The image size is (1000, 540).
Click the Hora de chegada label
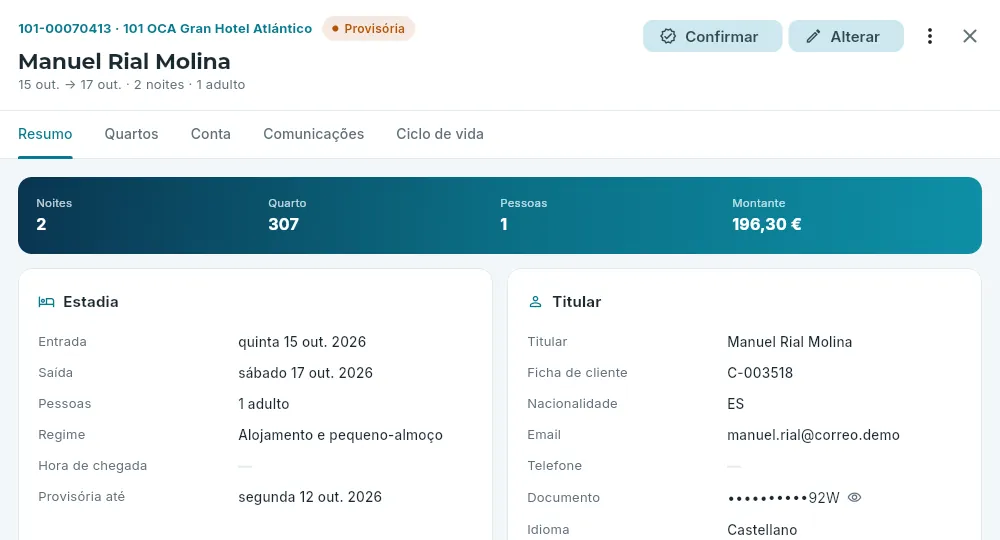point(92,466)
